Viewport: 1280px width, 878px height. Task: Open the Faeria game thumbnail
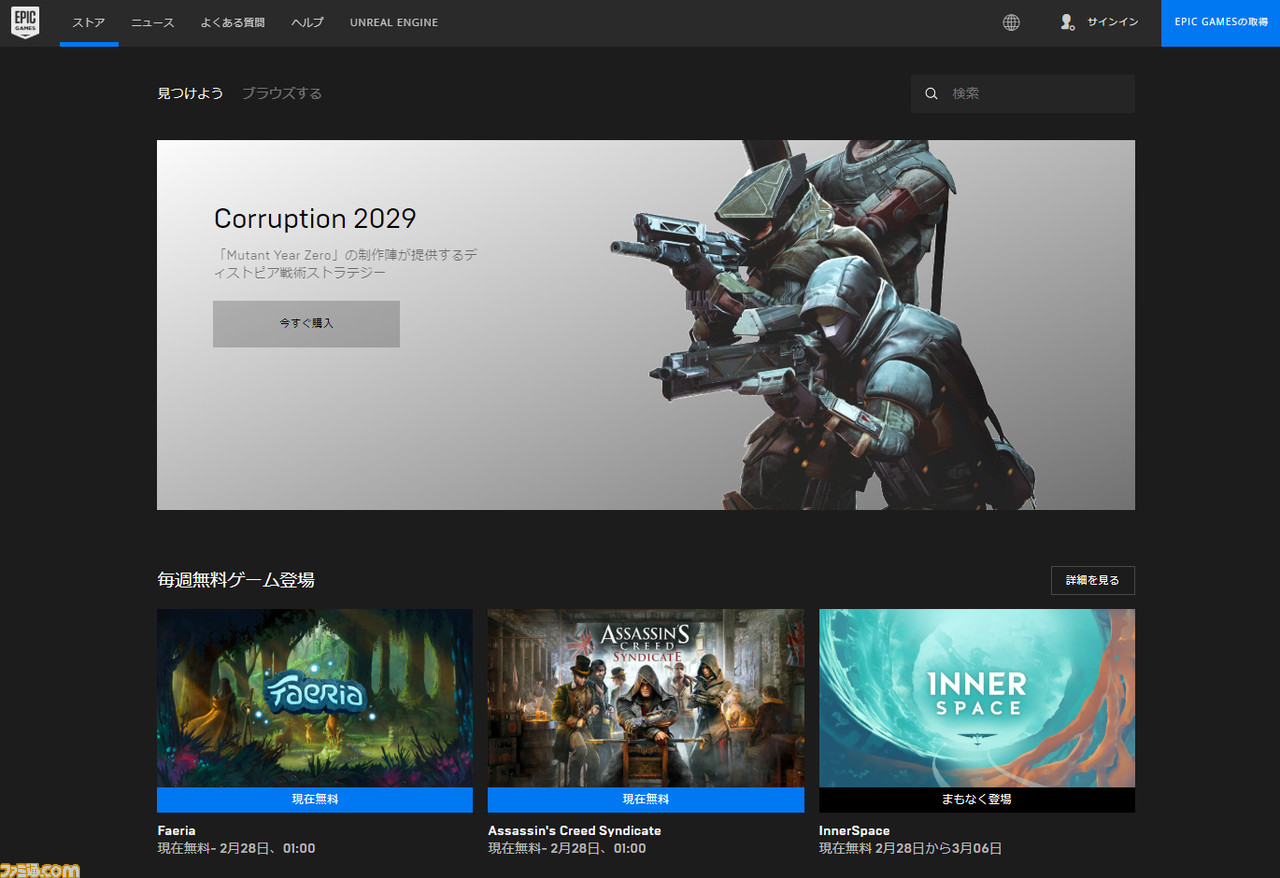pos(315,698)
